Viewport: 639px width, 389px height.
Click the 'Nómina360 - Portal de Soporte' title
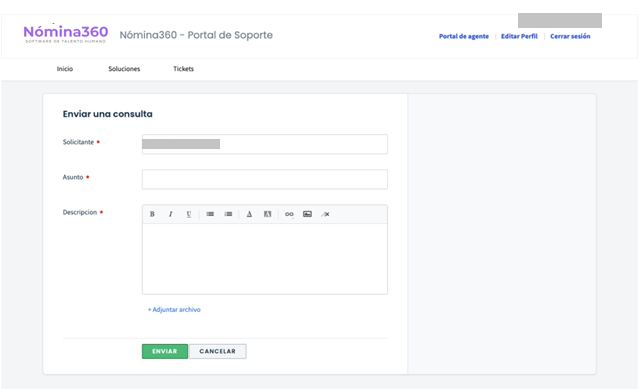coord(196,35)
